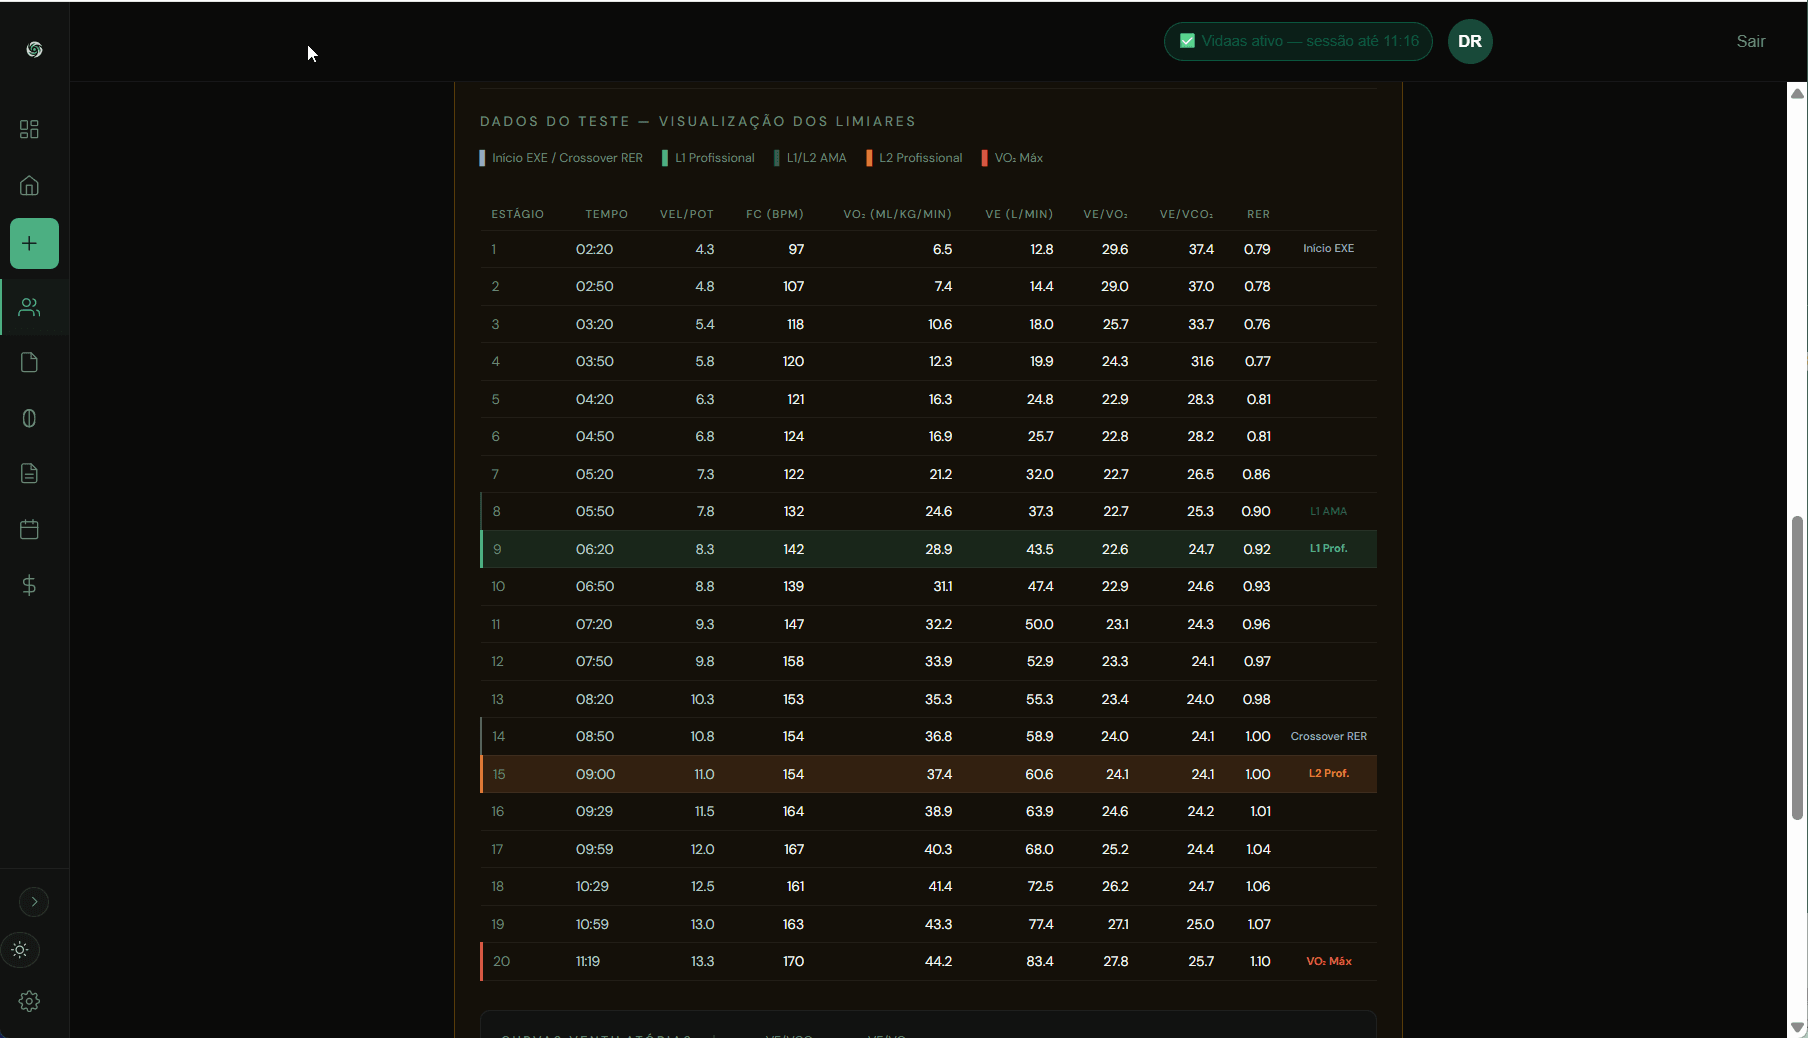Screen dimensions: 1808x1038
Task: Open the document report icon
Action: pyautogui.click(x=29, y=473)
